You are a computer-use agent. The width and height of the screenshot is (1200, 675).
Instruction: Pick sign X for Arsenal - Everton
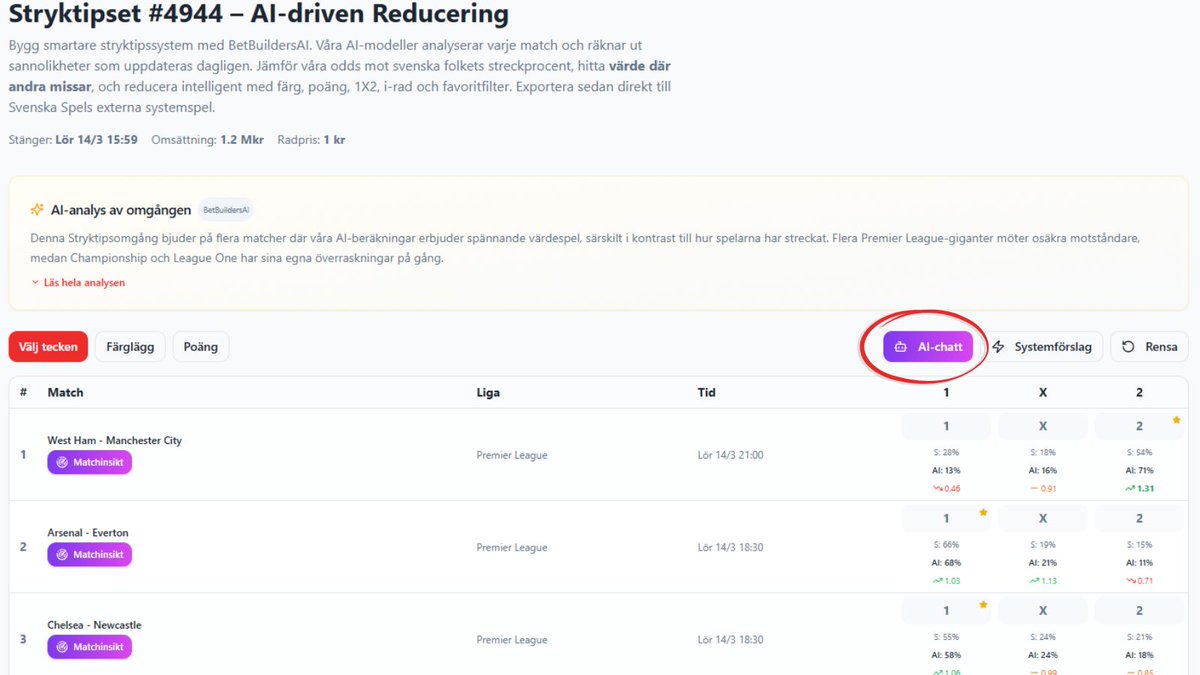[x=1043, y=518]
